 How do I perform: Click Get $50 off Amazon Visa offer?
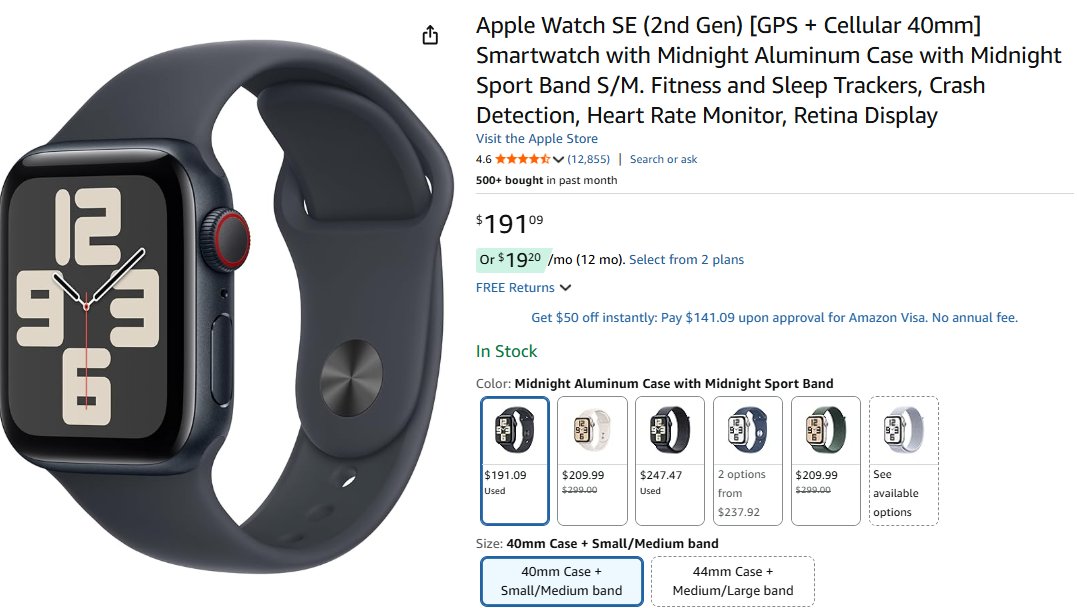(x=774, y=317)
